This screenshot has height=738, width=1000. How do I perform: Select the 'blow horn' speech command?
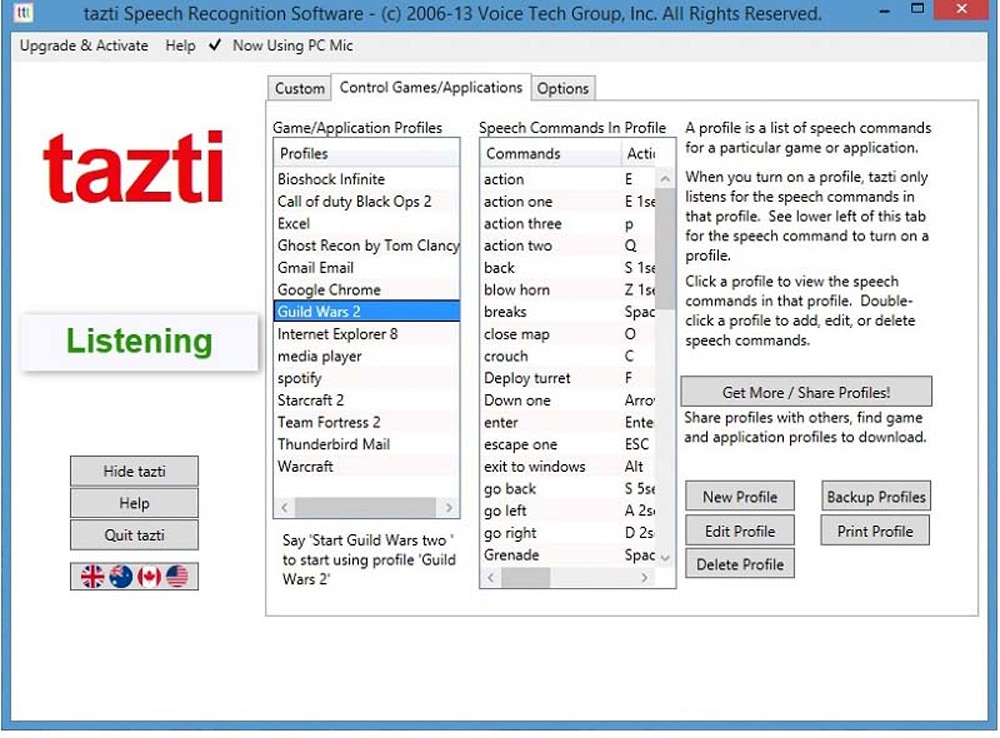[517, 290]
